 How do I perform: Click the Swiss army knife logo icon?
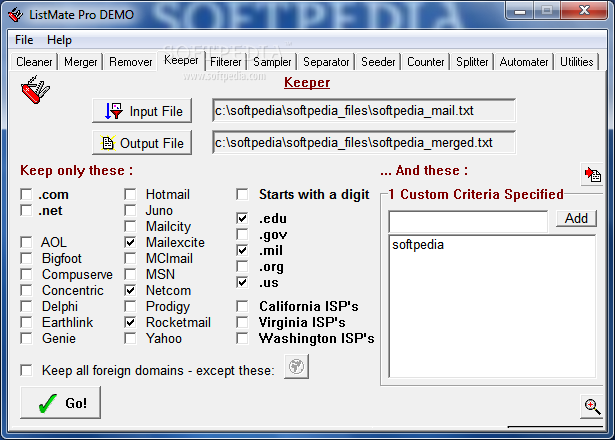[35, 90]
